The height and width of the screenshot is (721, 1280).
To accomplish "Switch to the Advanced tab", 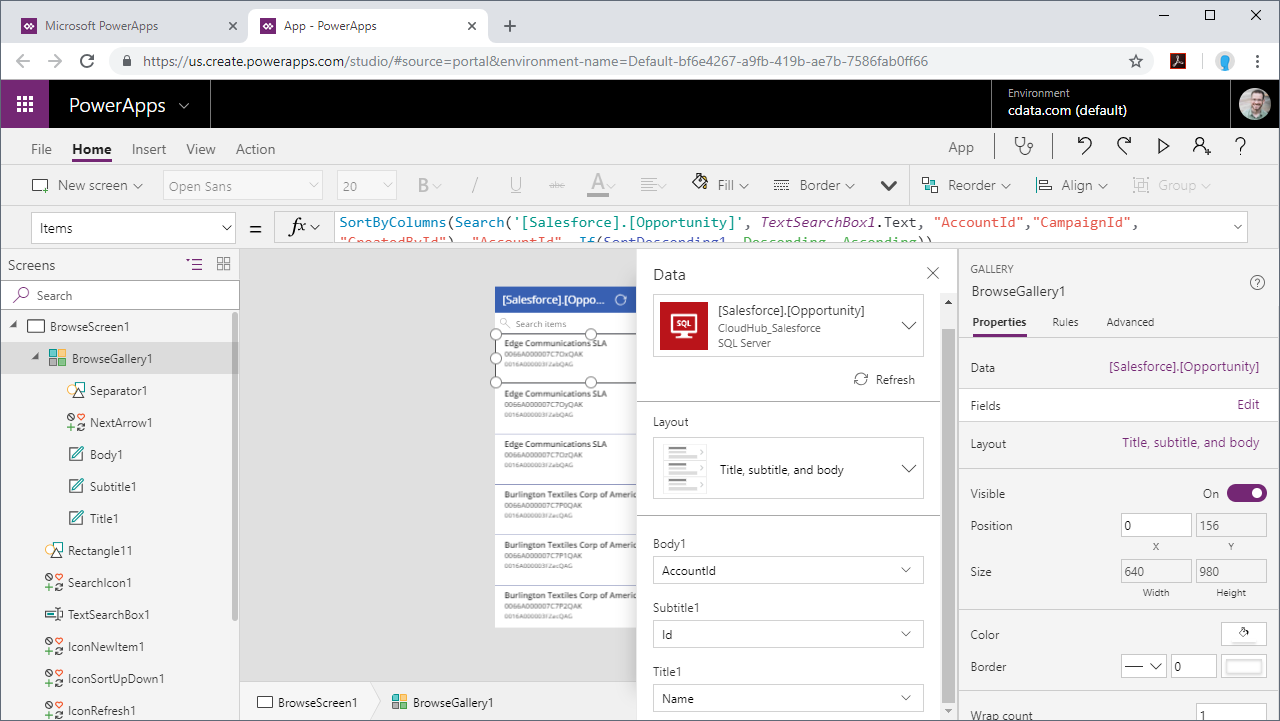I will pos(1130,322).
